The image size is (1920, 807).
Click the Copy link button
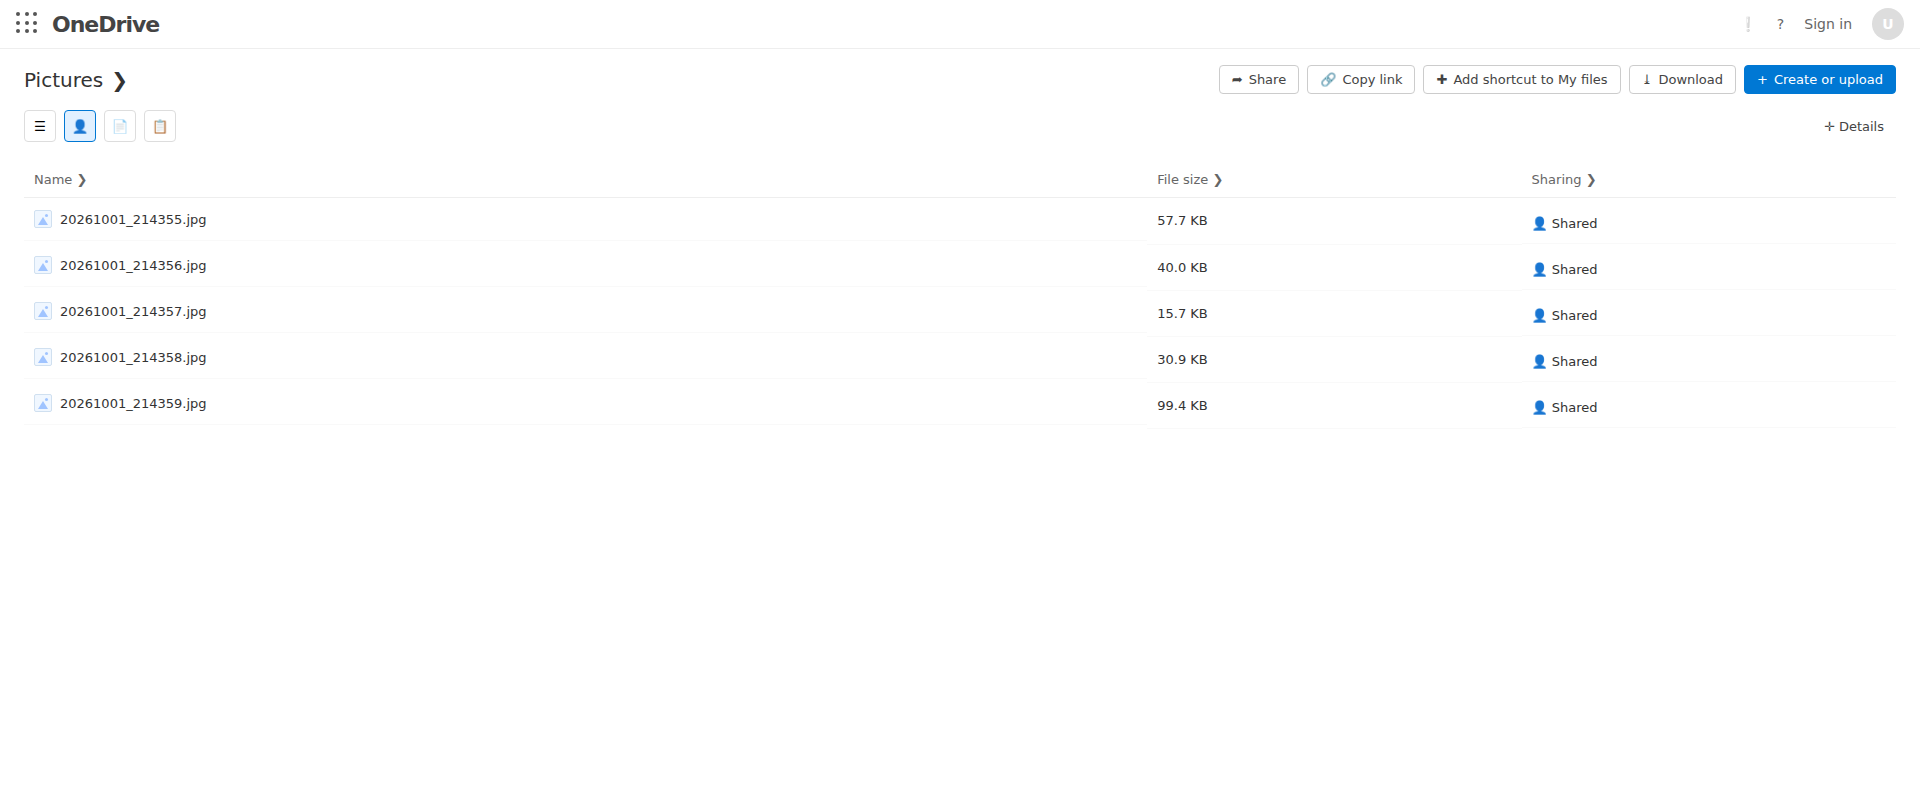coord(1361,80)
